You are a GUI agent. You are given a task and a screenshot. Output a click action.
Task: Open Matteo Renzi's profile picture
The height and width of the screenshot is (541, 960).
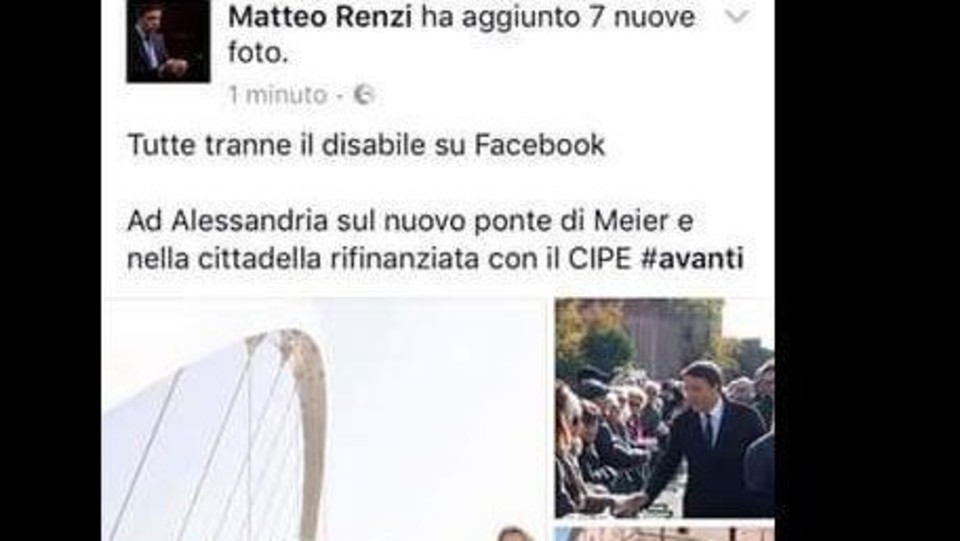168,41
